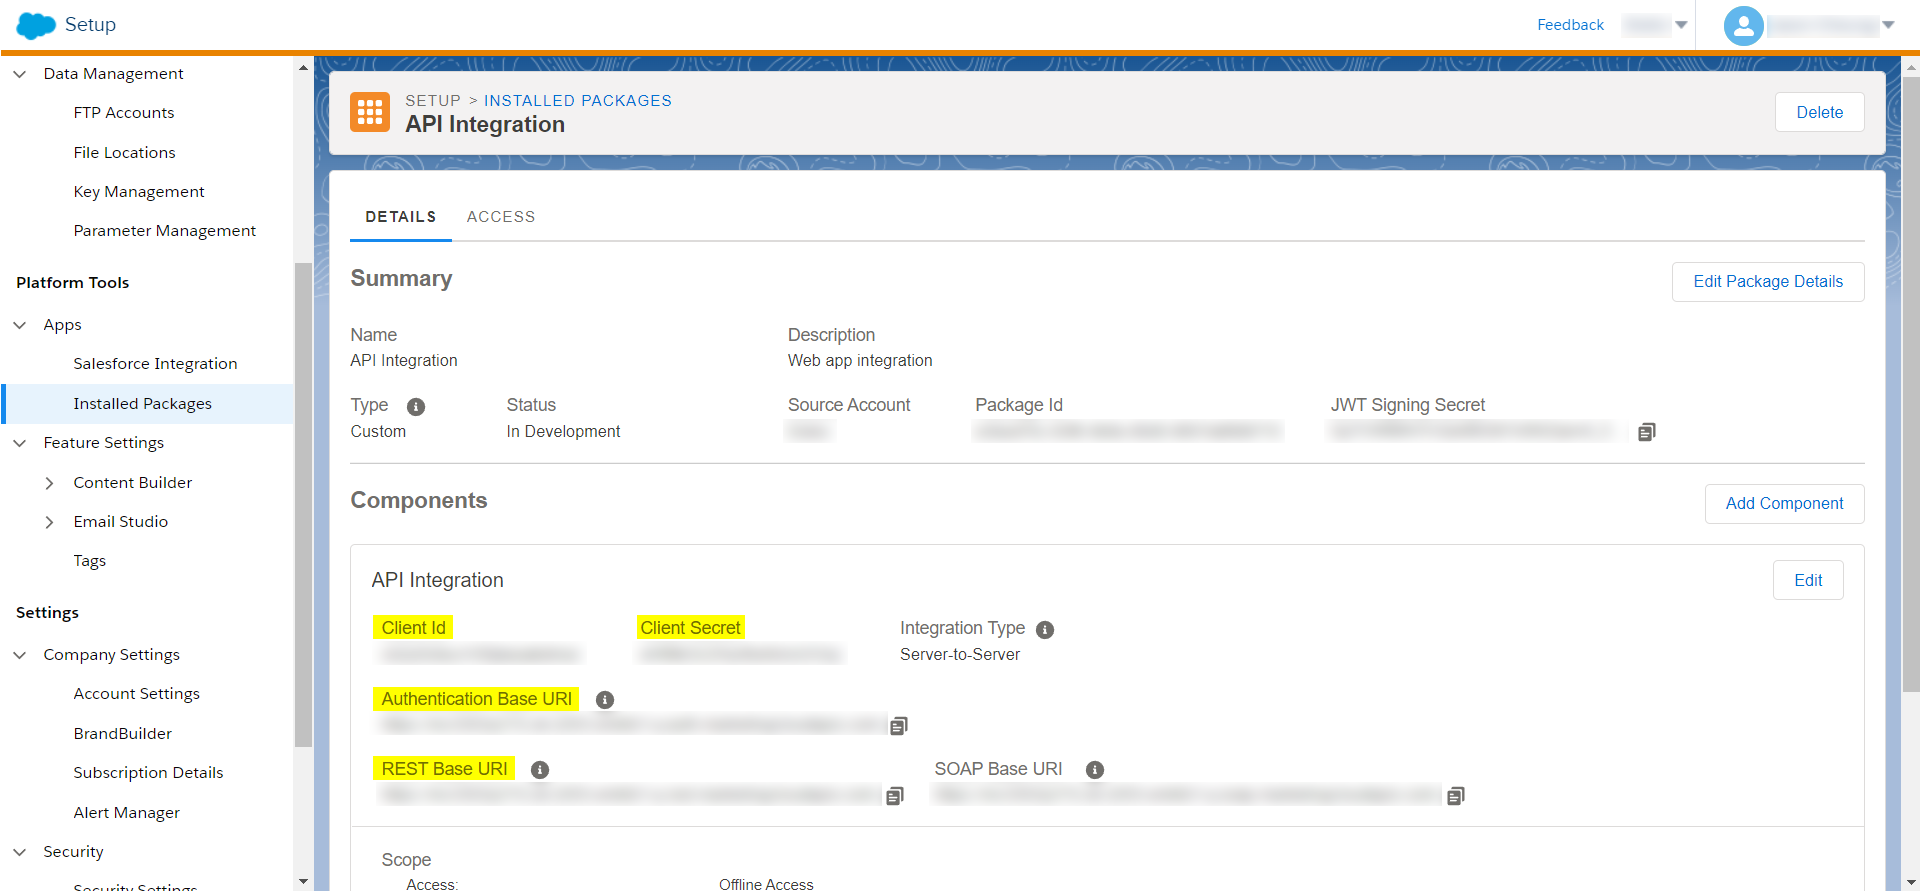Click the sidebar scrollbar thumb
Viewport: 1920px width, 891px height.
[303, 505]
